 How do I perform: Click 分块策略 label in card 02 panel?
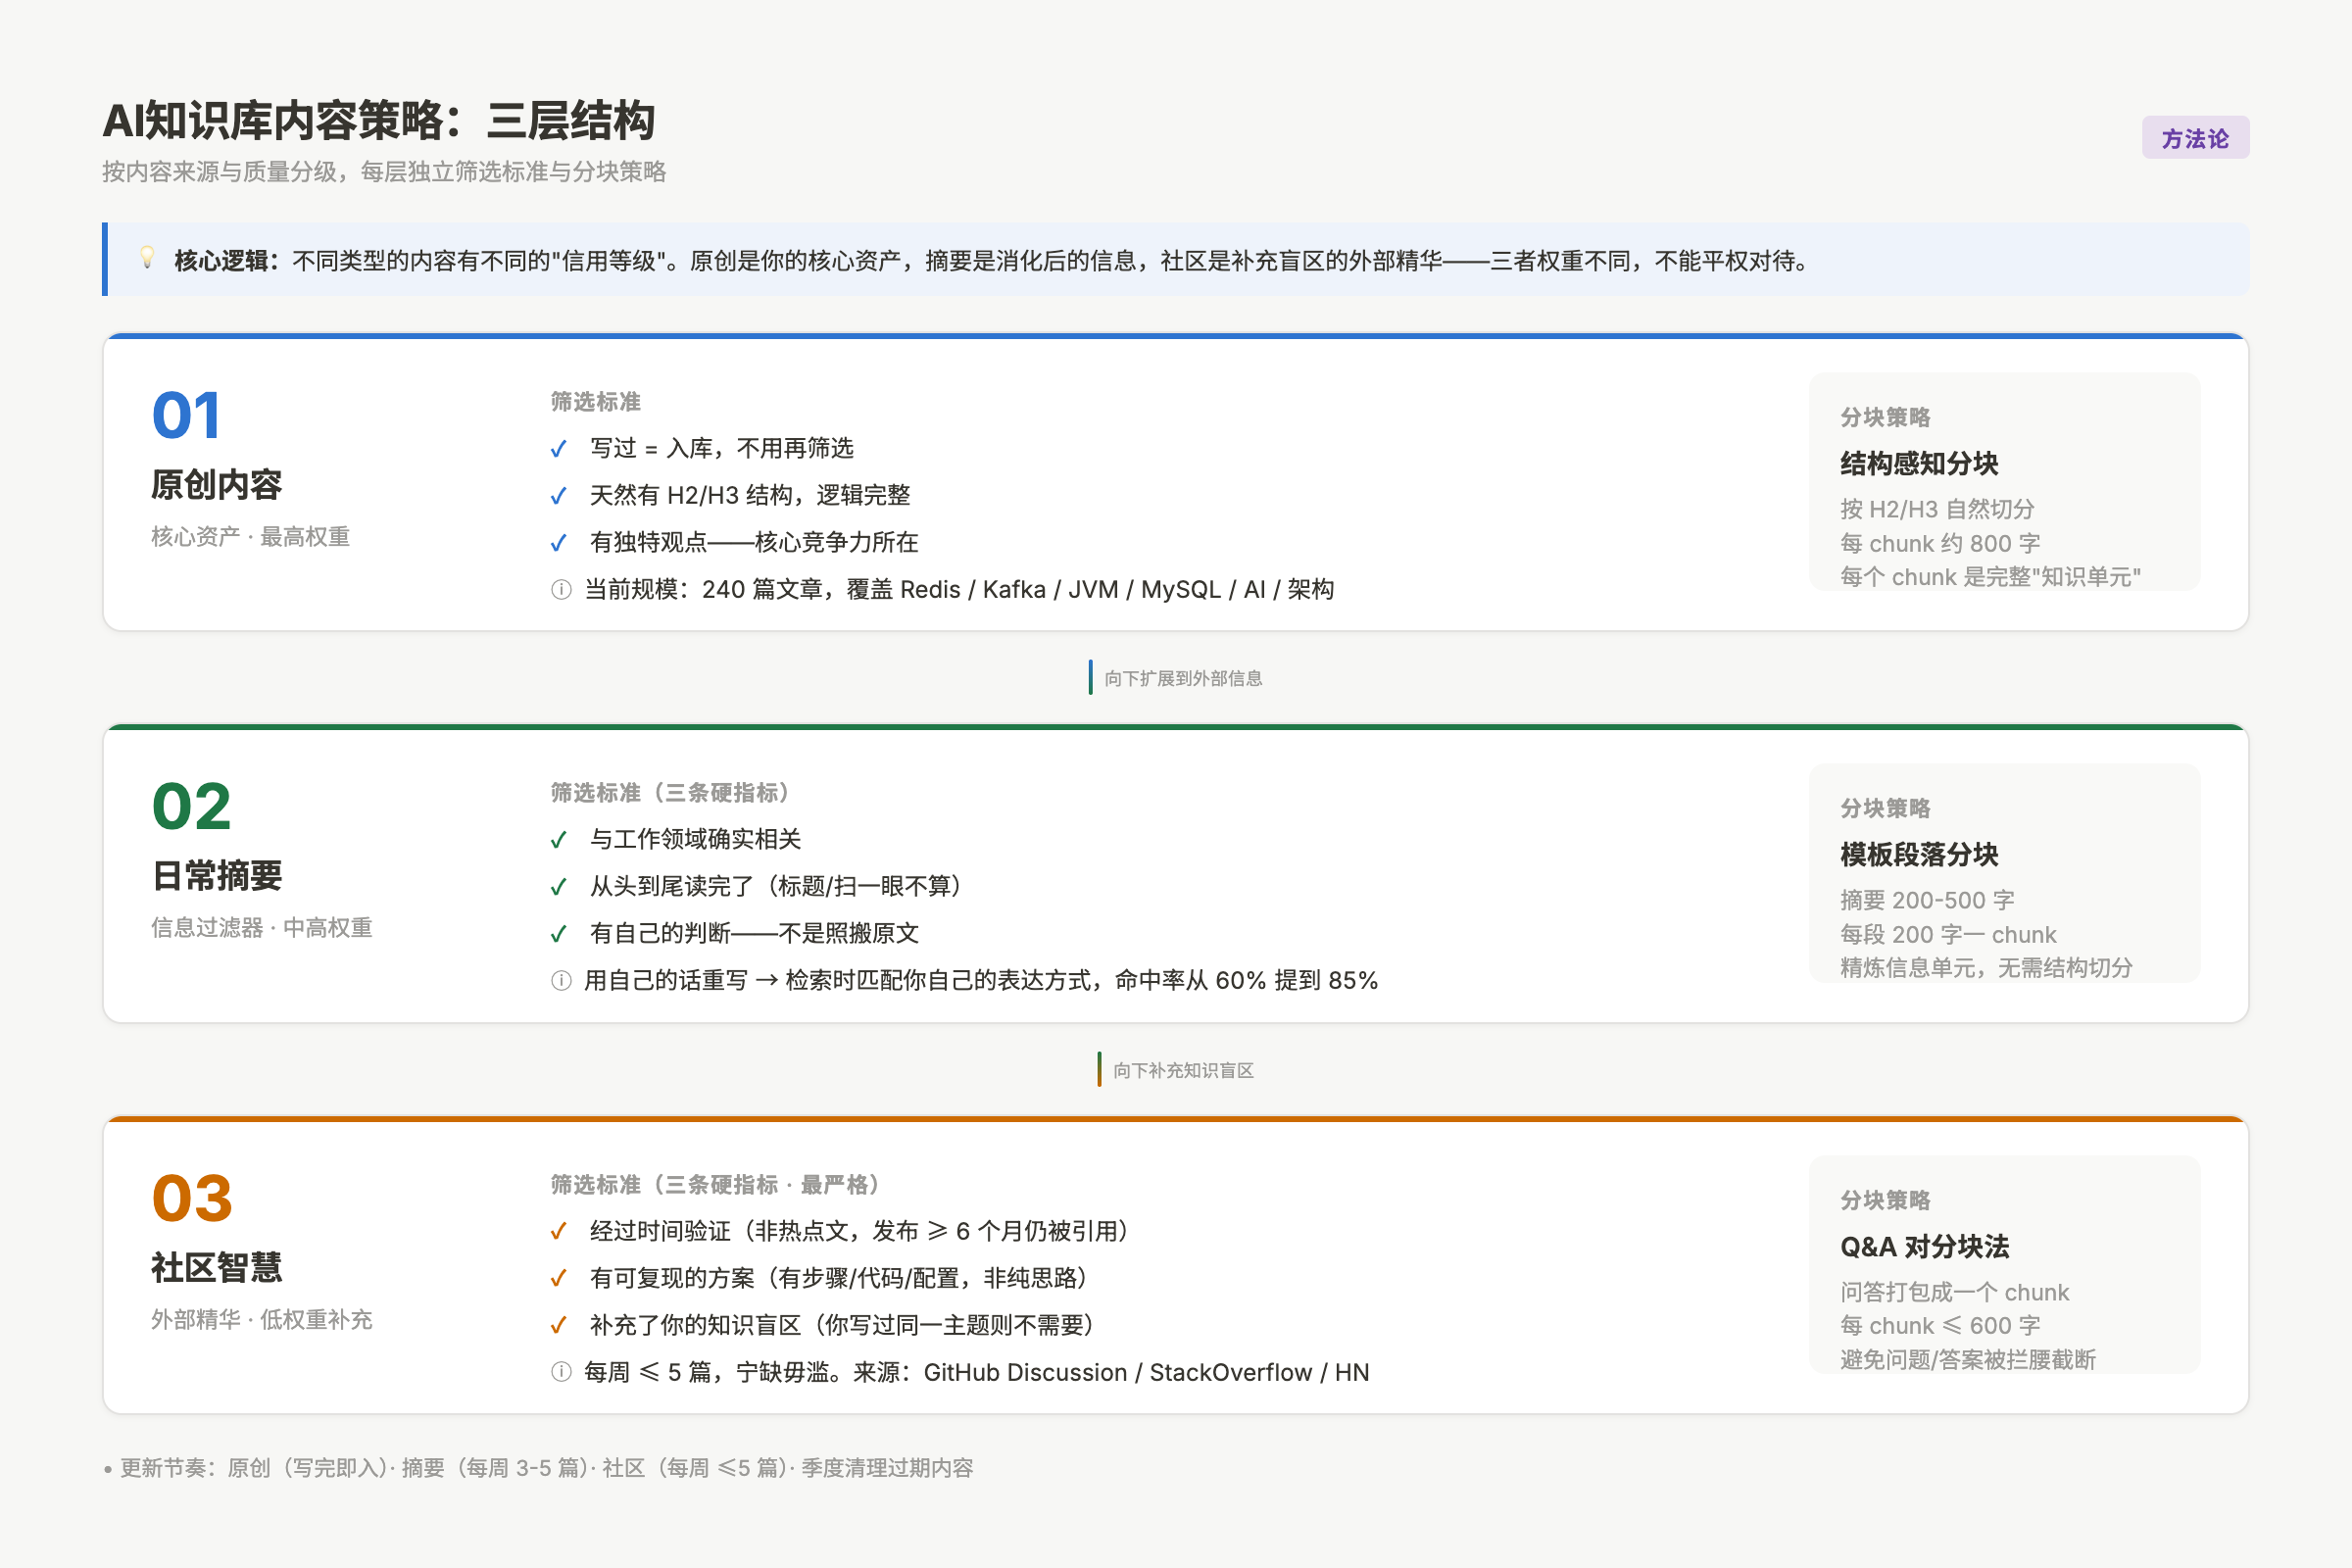[x=1885, y=808]
